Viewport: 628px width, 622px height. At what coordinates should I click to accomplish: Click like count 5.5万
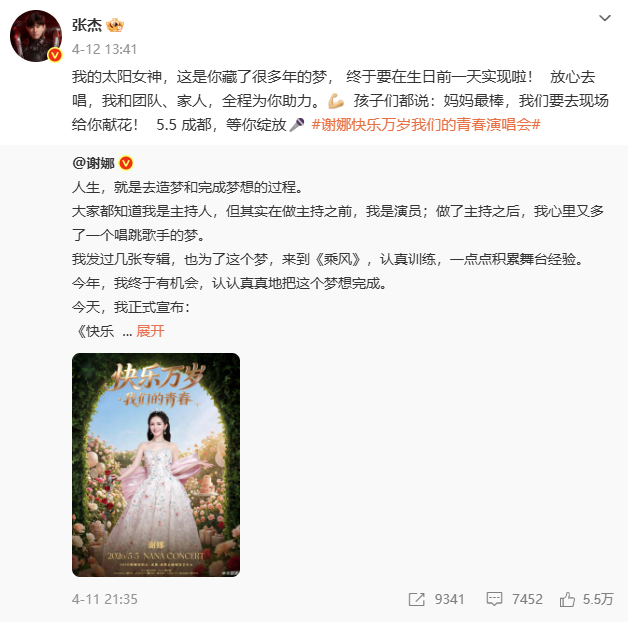(x=598, y=599)
